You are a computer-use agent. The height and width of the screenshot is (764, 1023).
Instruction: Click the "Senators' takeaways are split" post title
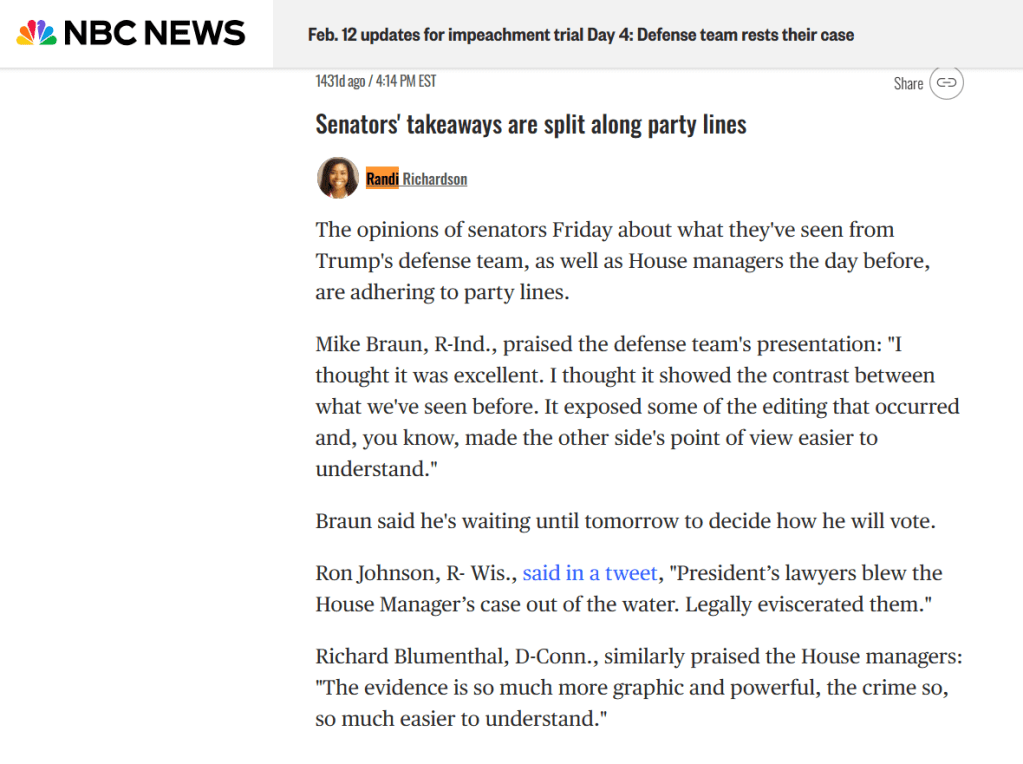tap(530, 124)
